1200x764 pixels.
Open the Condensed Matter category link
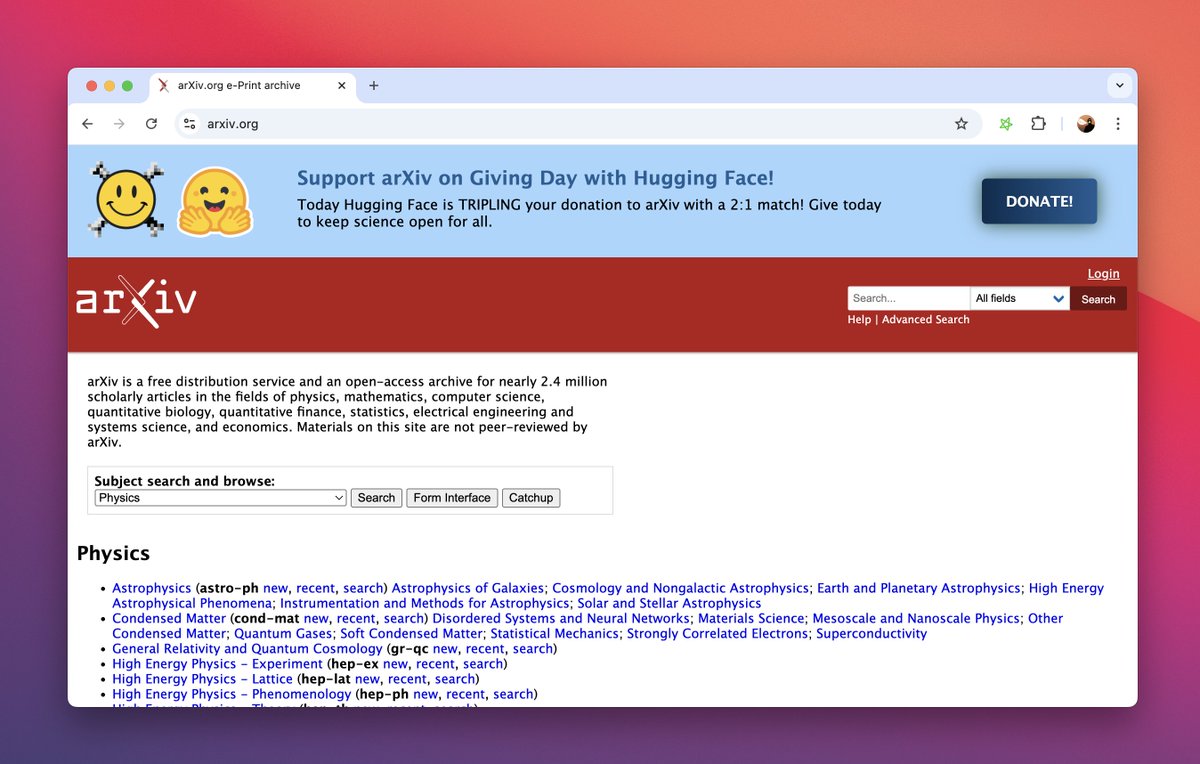pos(167,618)
